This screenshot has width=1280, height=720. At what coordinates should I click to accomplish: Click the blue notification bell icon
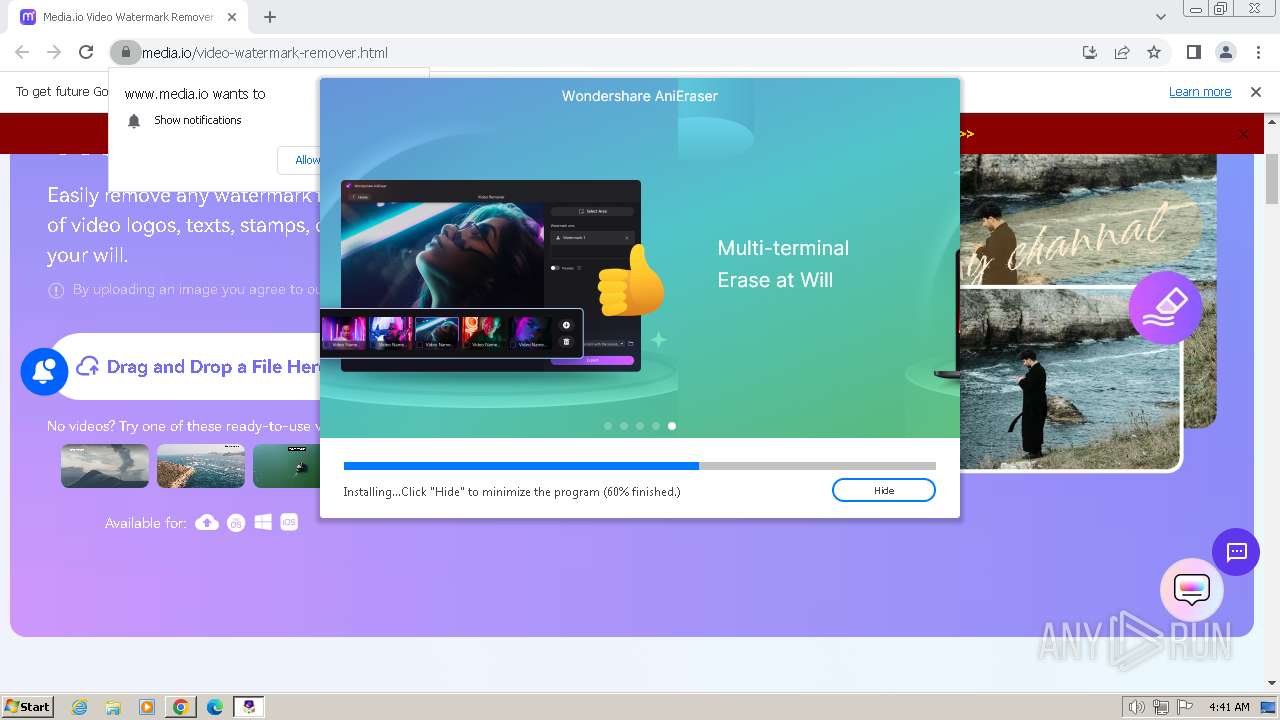[x=44, y=371]
